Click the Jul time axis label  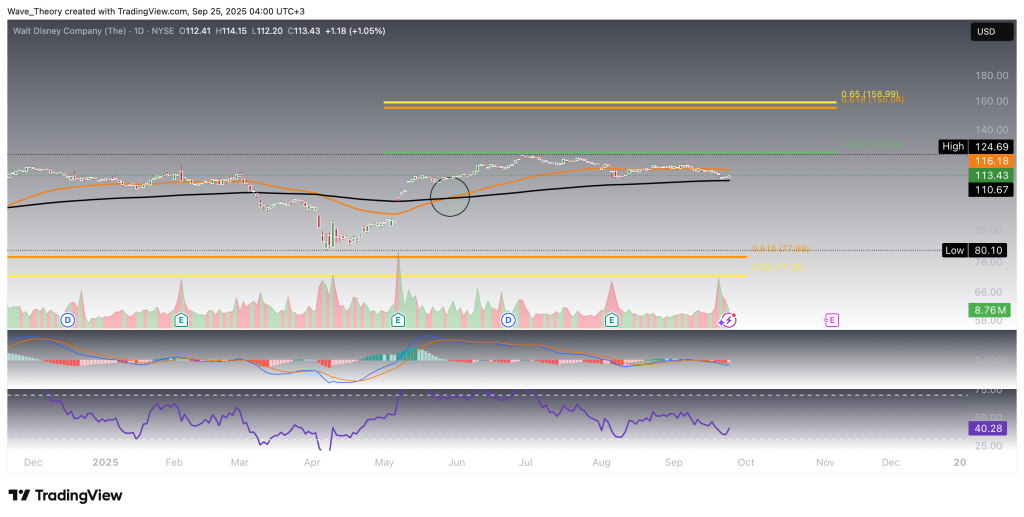pyautogui.click(x=525, y=462)
